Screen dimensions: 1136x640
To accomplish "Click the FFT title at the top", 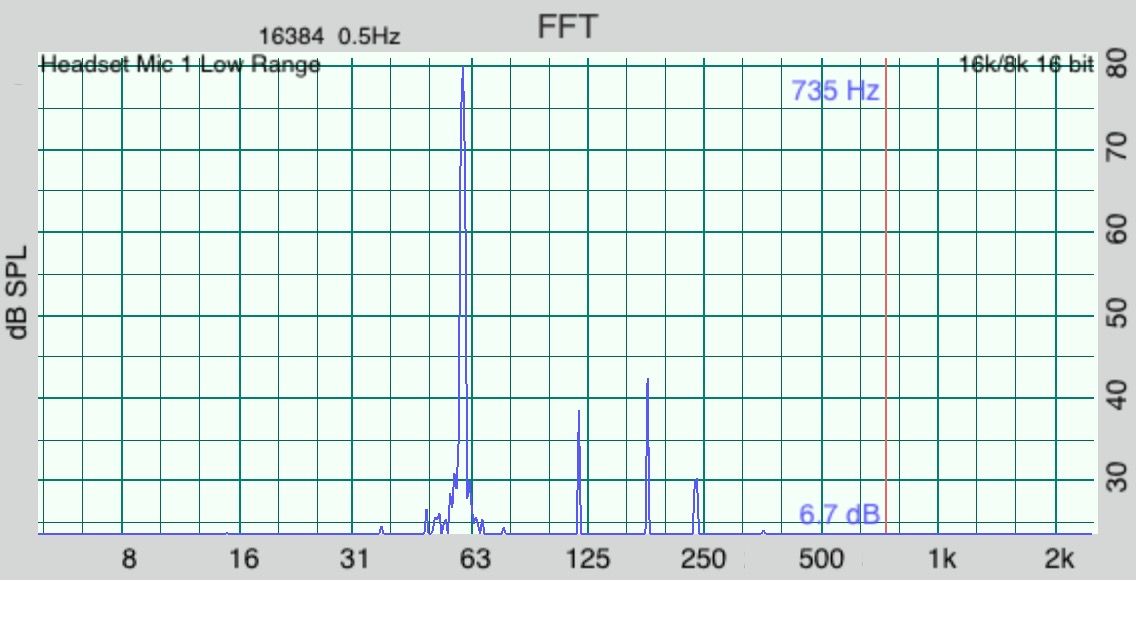I will click(x=567, y=28).
